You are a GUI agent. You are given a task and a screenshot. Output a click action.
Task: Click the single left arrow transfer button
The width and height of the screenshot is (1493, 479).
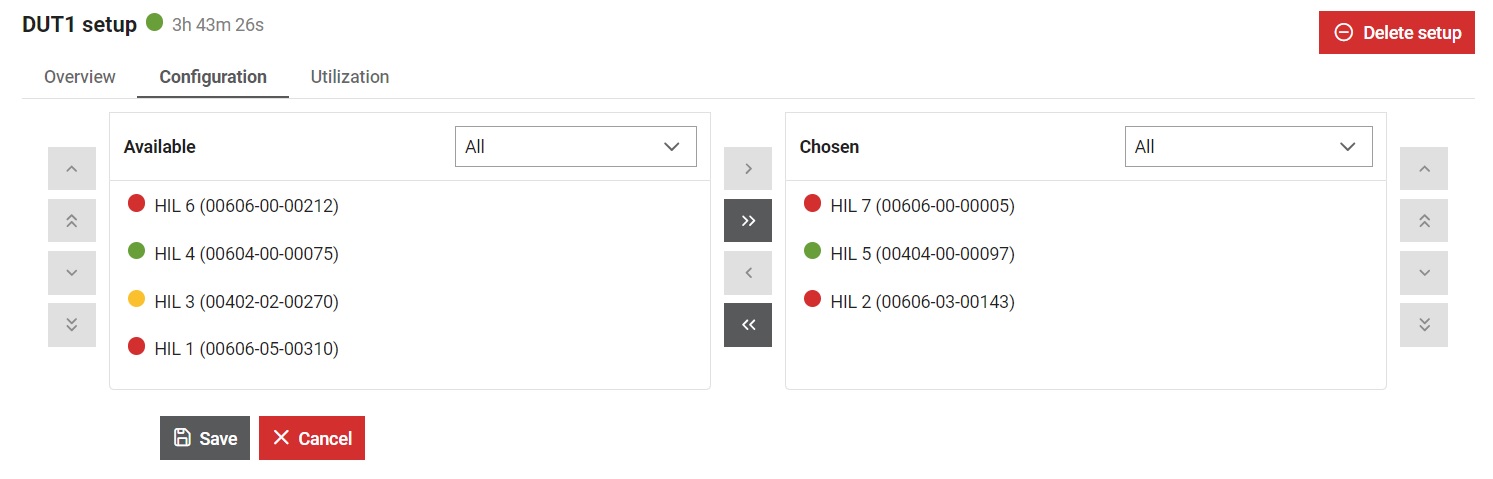748,273
